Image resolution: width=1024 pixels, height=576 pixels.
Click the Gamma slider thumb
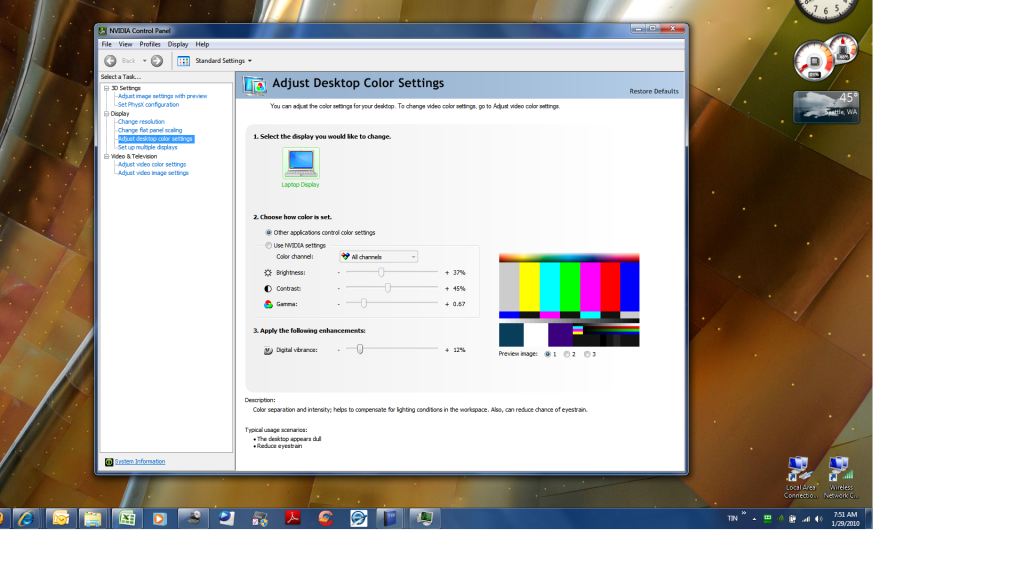(364, 304)
